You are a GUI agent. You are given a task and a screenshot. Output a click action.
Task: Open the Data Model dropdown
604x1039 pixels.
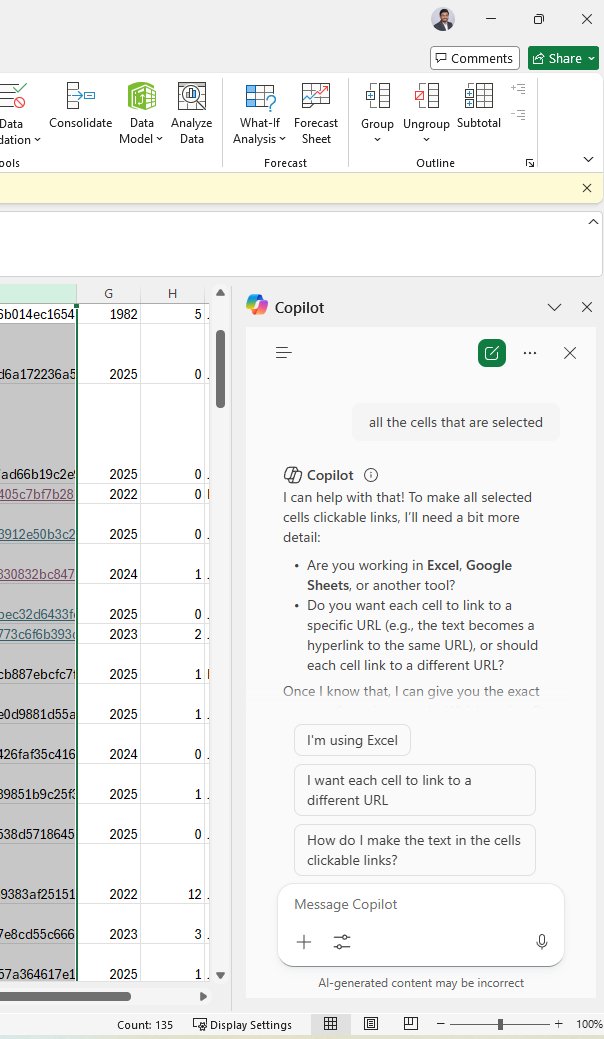click(x=141, y=114)
